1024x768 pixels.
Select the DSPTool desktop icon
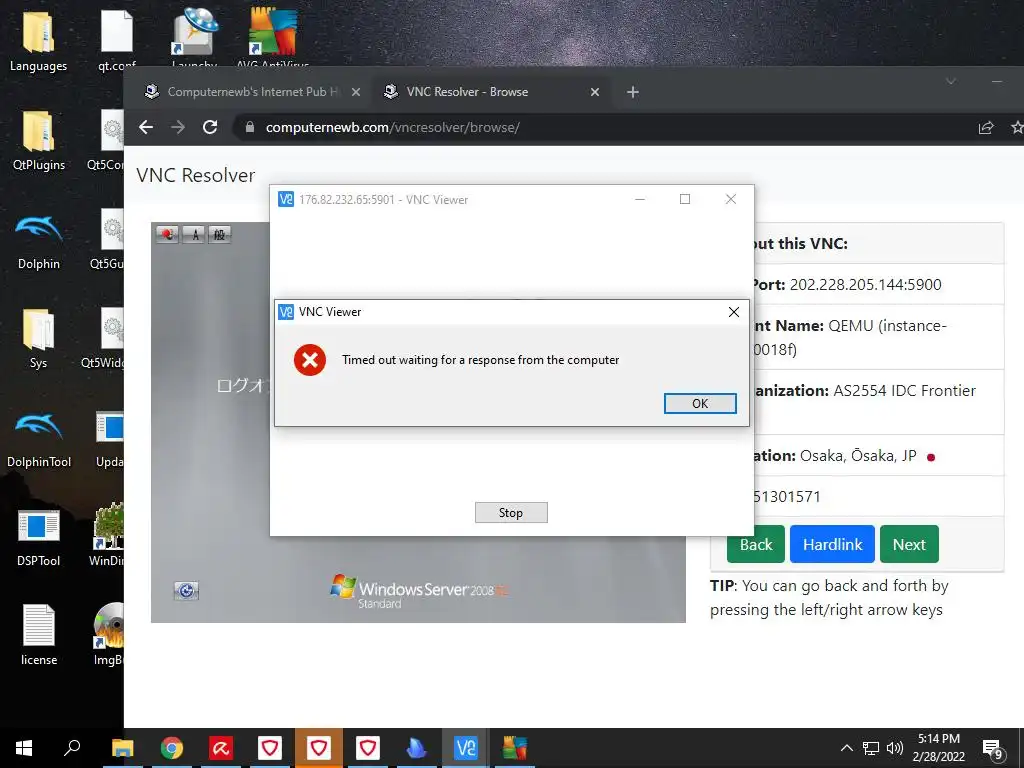pos(39,537)
